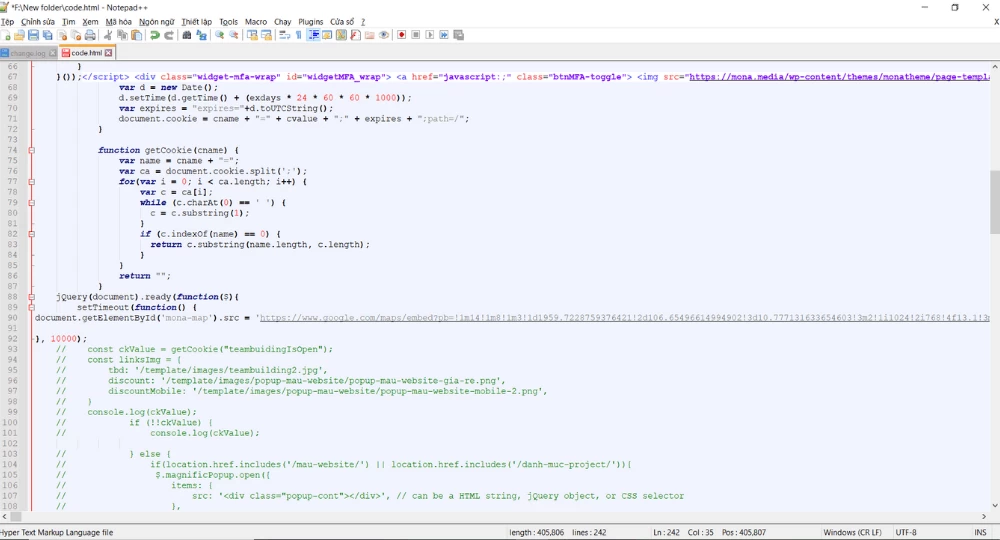Click the vertical scrollbar down arrow

(x=994, y=506)
